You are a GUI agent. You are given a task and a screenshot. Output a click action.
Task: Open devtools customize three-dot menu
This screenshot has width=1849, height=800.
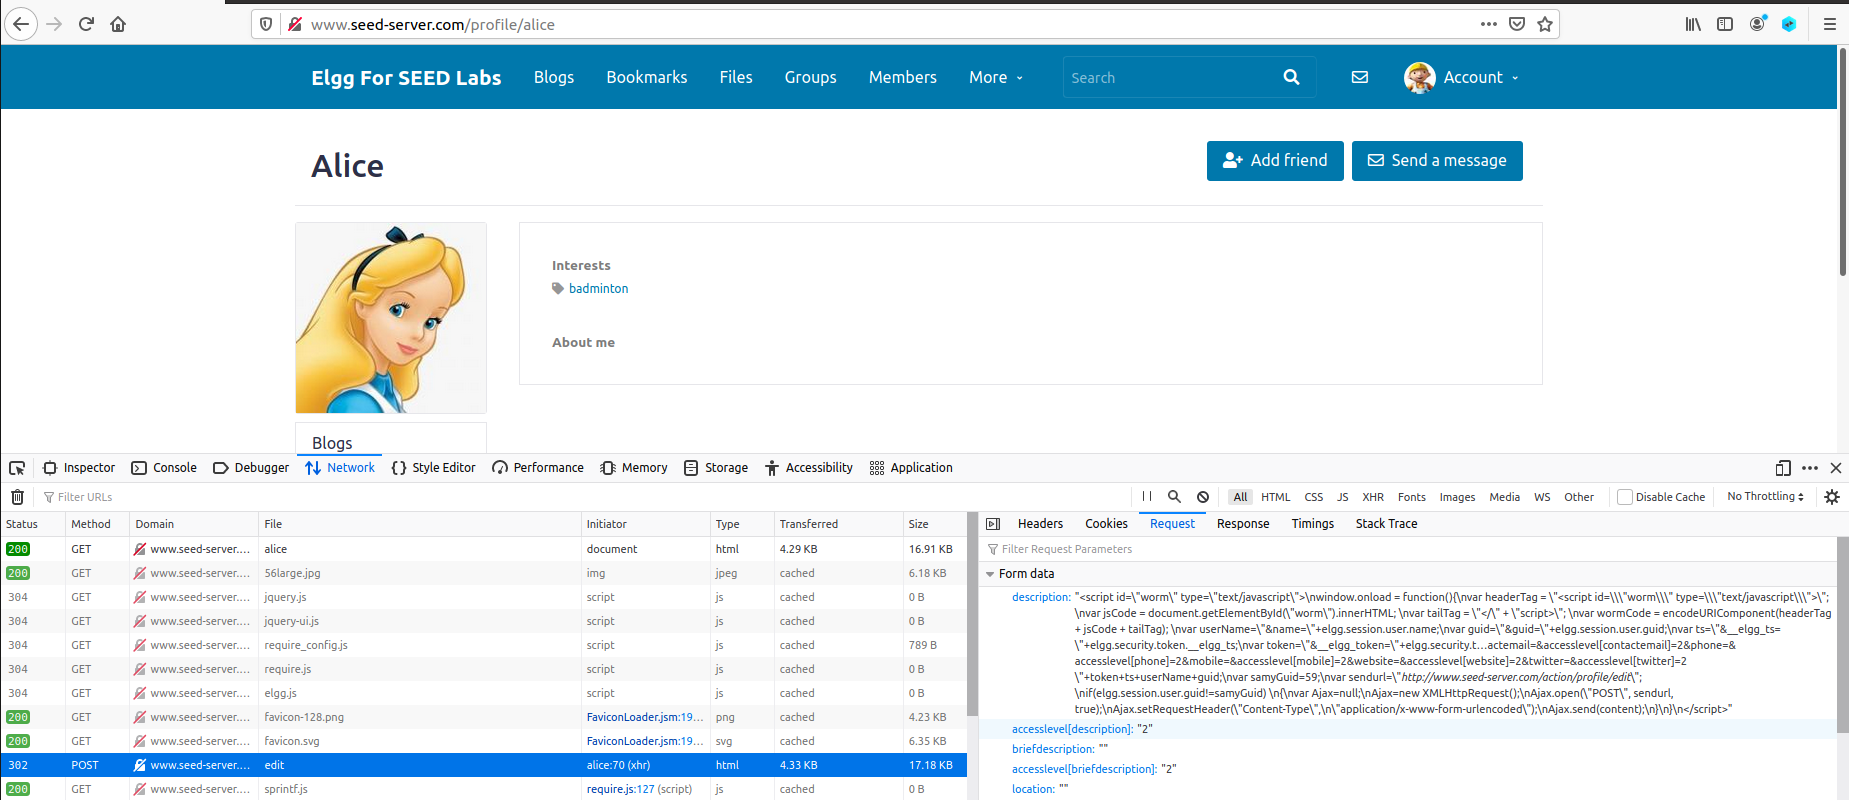(x=1810, y=468)
